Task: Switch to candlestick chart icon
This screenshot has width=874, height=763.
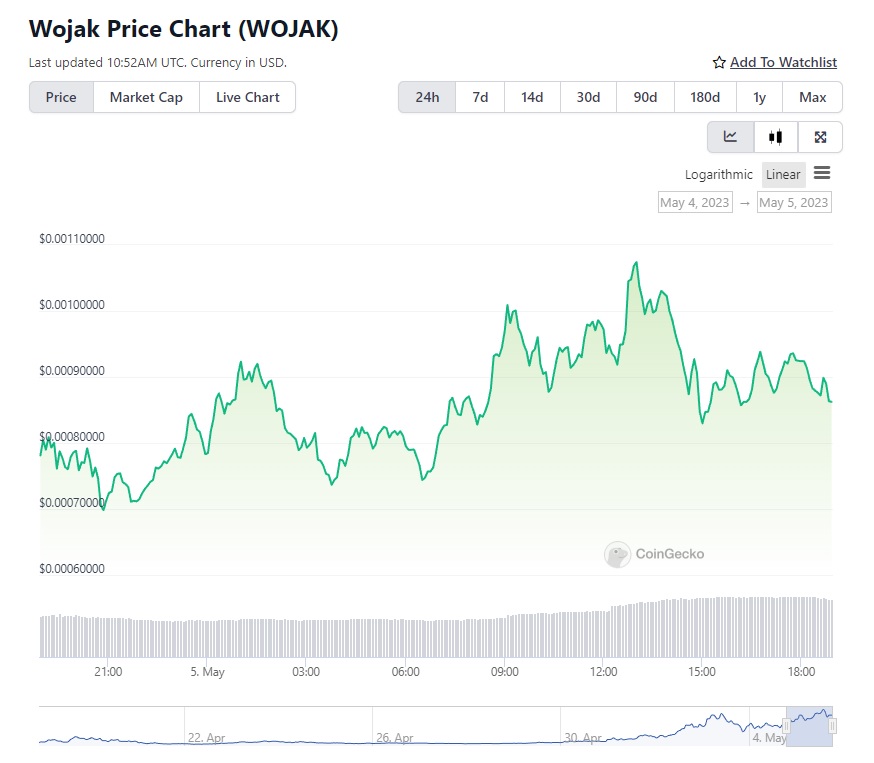Action: click(775, 137)
